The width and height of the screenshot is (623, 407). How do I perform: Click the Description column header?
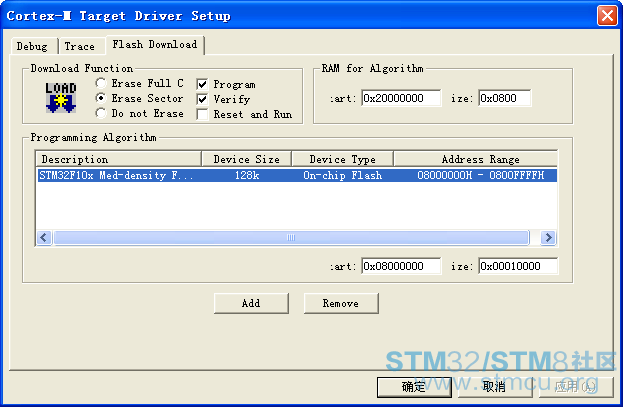coord(118,159)
